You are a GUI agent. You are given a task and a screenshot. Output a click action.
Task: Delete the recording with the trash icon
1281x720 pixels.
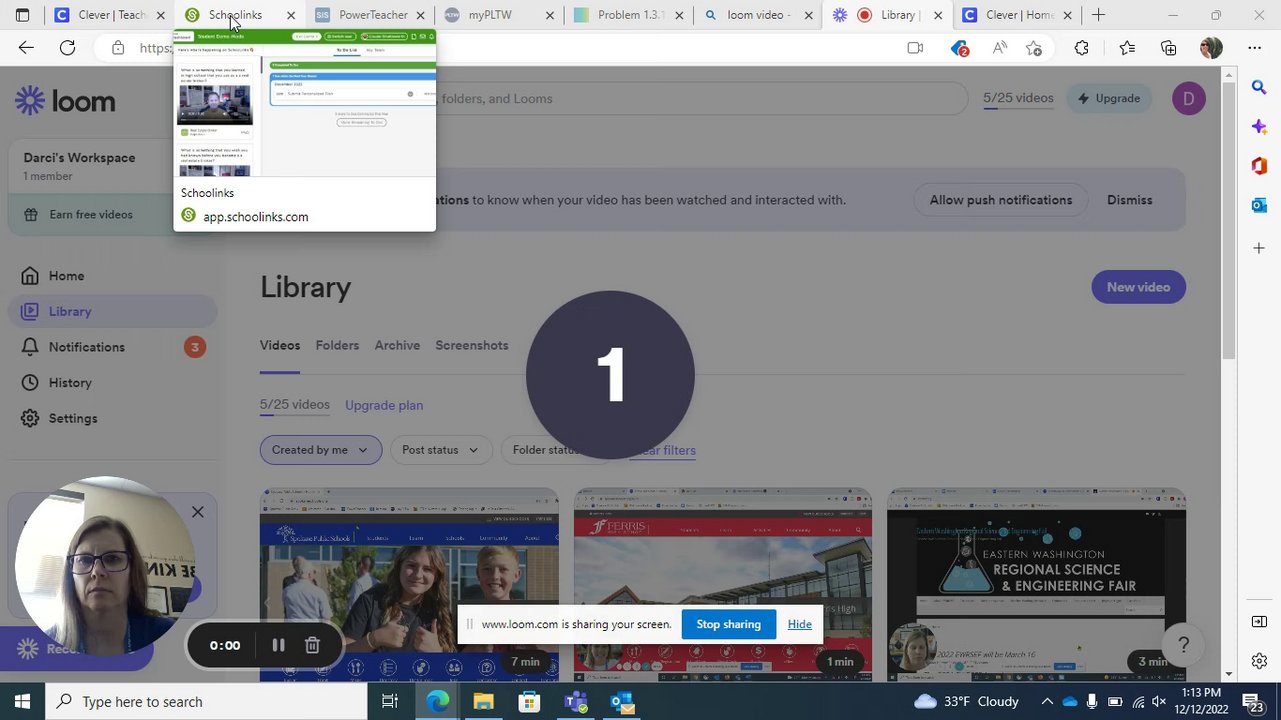coord(312,645)
